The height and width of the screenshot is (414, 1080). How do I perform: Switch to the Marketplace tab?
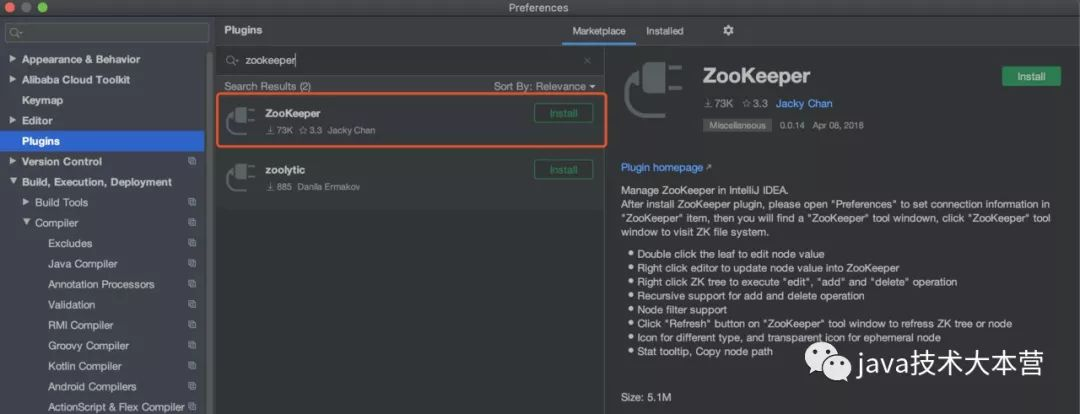598,31
